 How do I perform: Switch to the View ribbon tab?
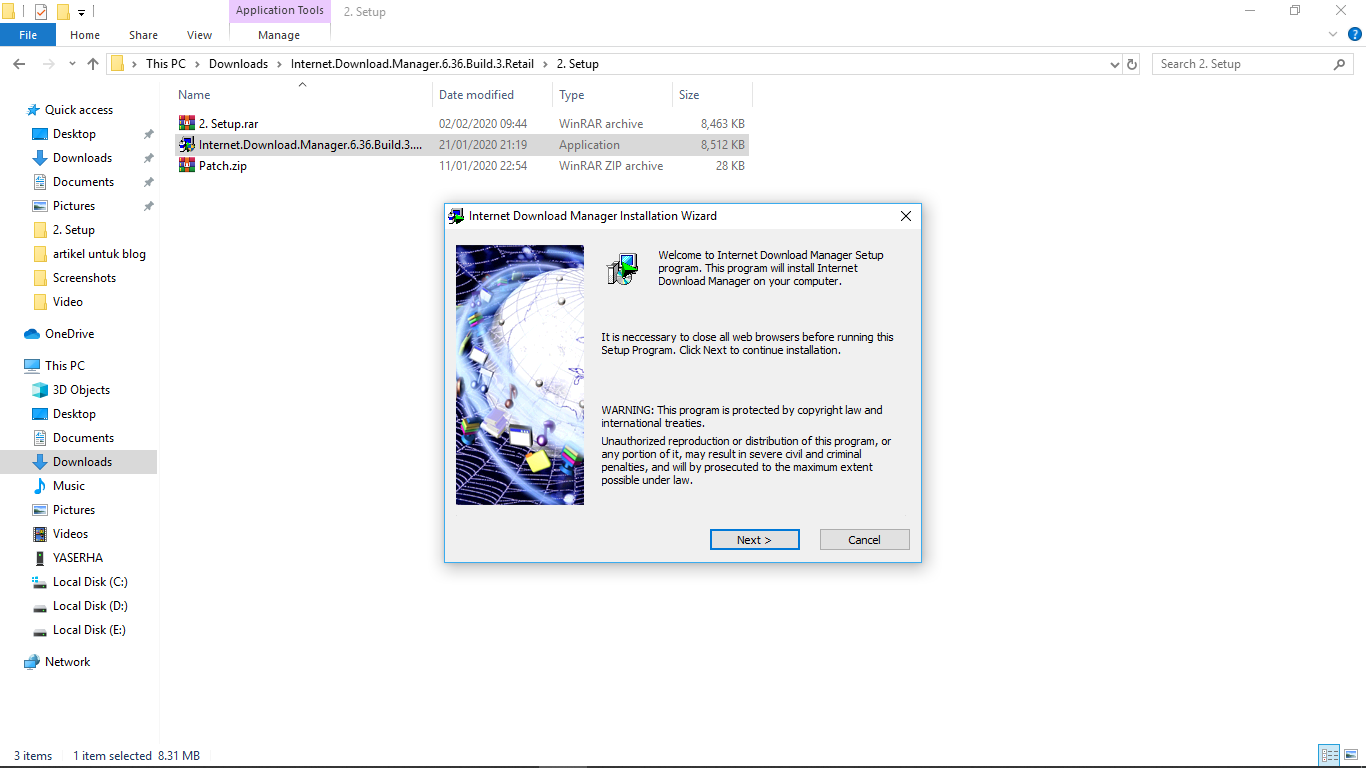pos(200,35)
